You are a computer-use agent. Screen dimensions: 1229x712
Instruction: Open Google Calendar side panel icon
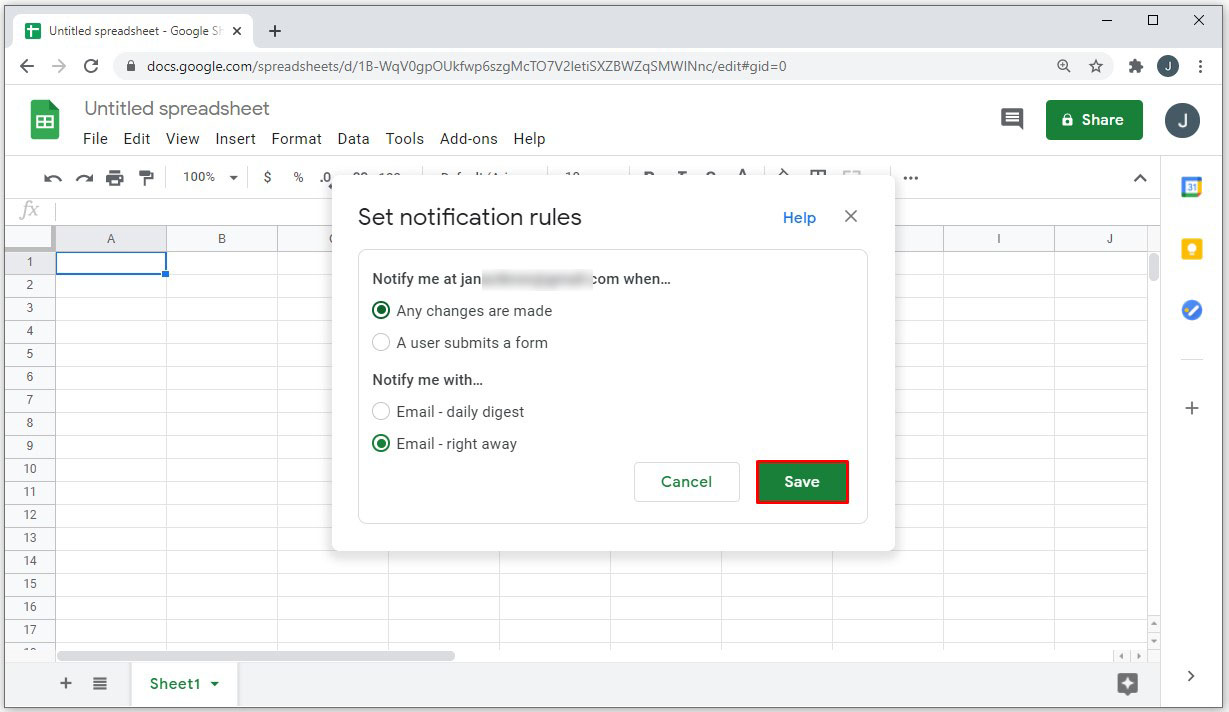[x=1191, y=187]
